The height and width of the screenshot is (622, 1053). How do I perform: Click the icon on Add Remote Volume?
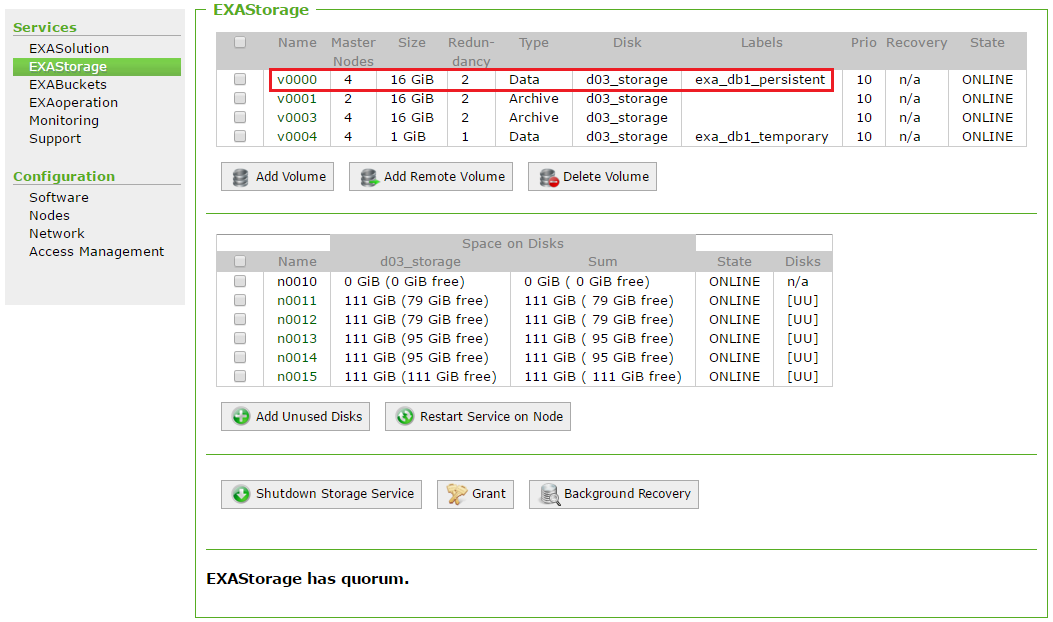point(369,177)
